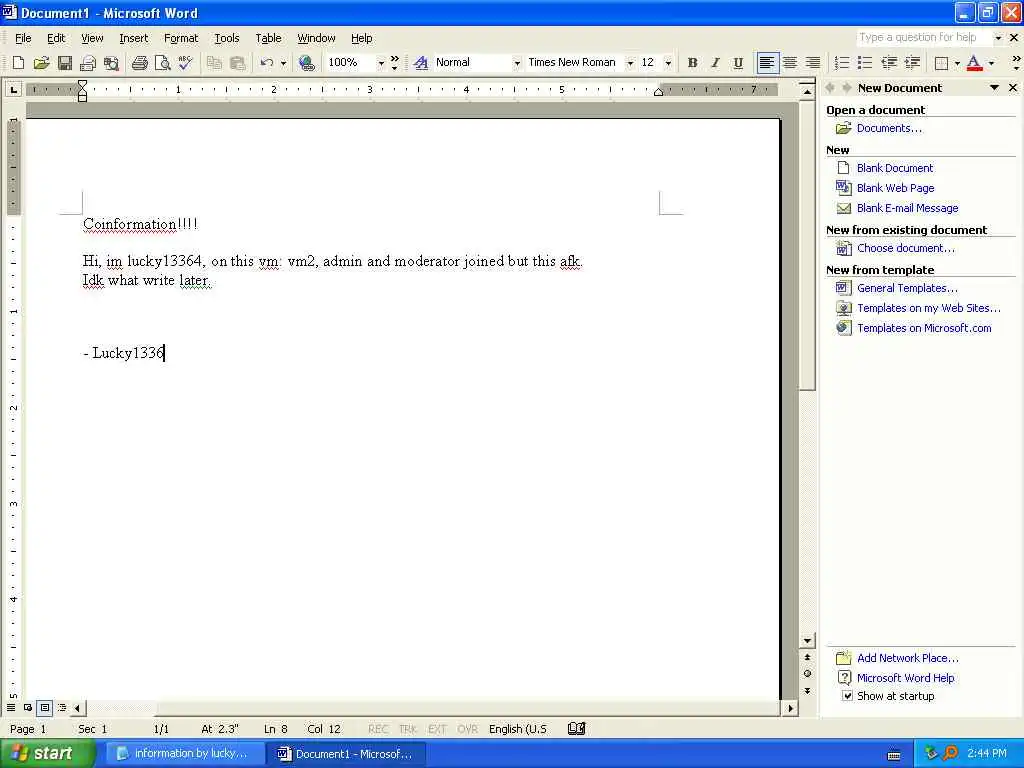Click the Paste toolbar icon
This screenshot has width=1024, height=768.
(237, 63)
